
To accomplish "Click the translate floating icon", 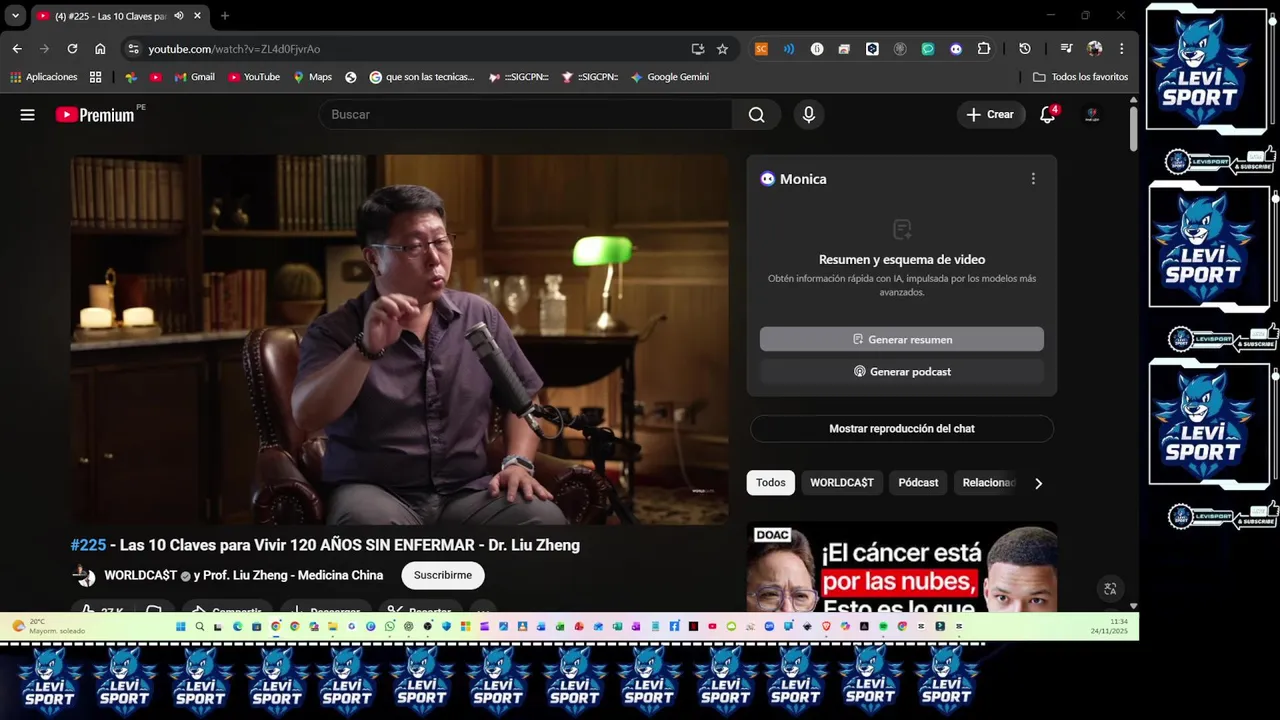I will (x=1109, y=589).
